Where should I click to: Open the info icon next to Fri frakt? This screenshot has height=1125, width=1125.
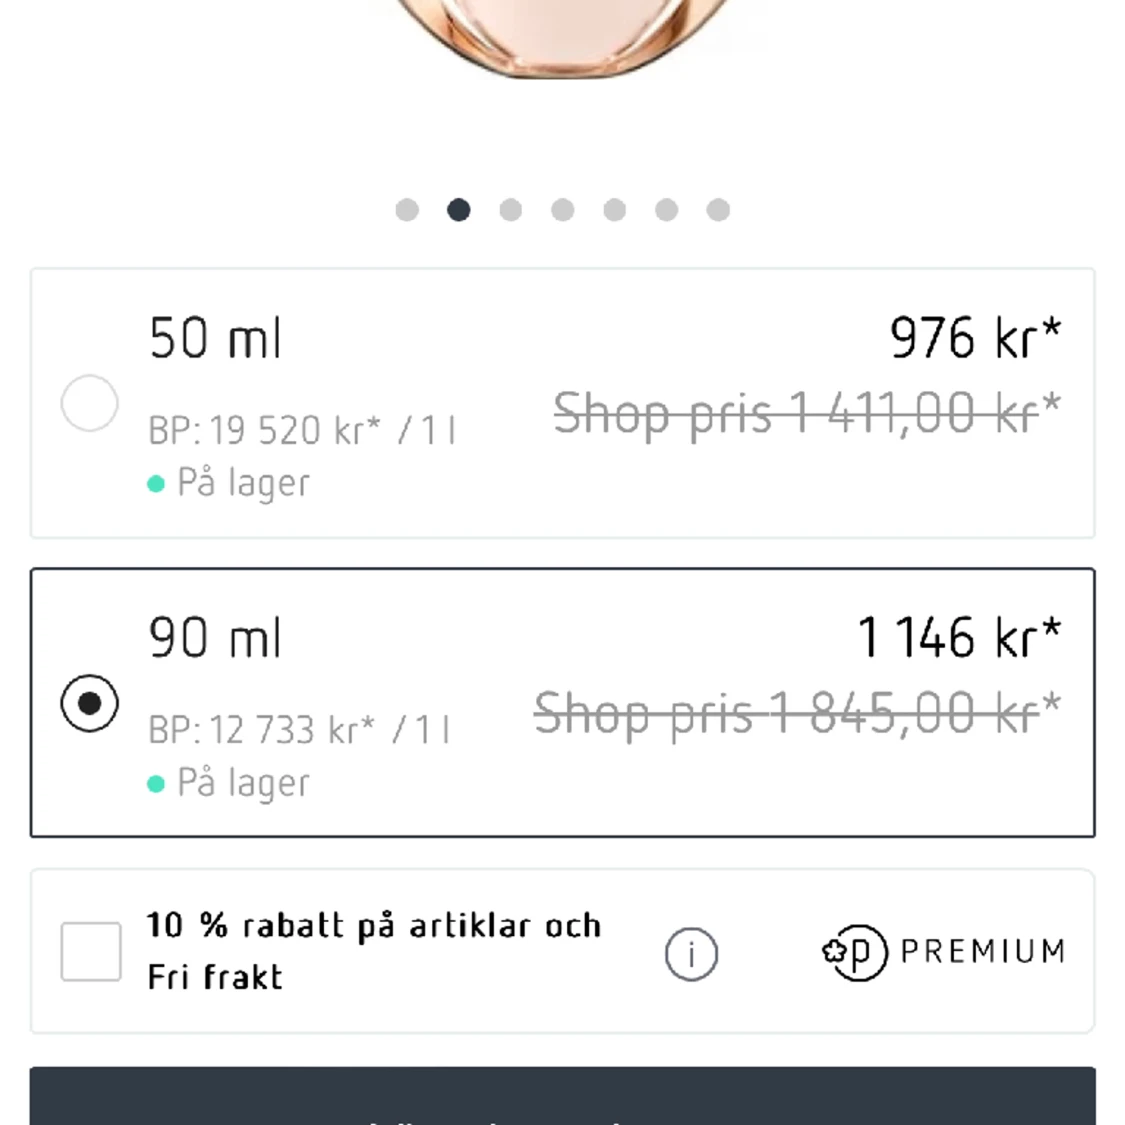point(691,954)
